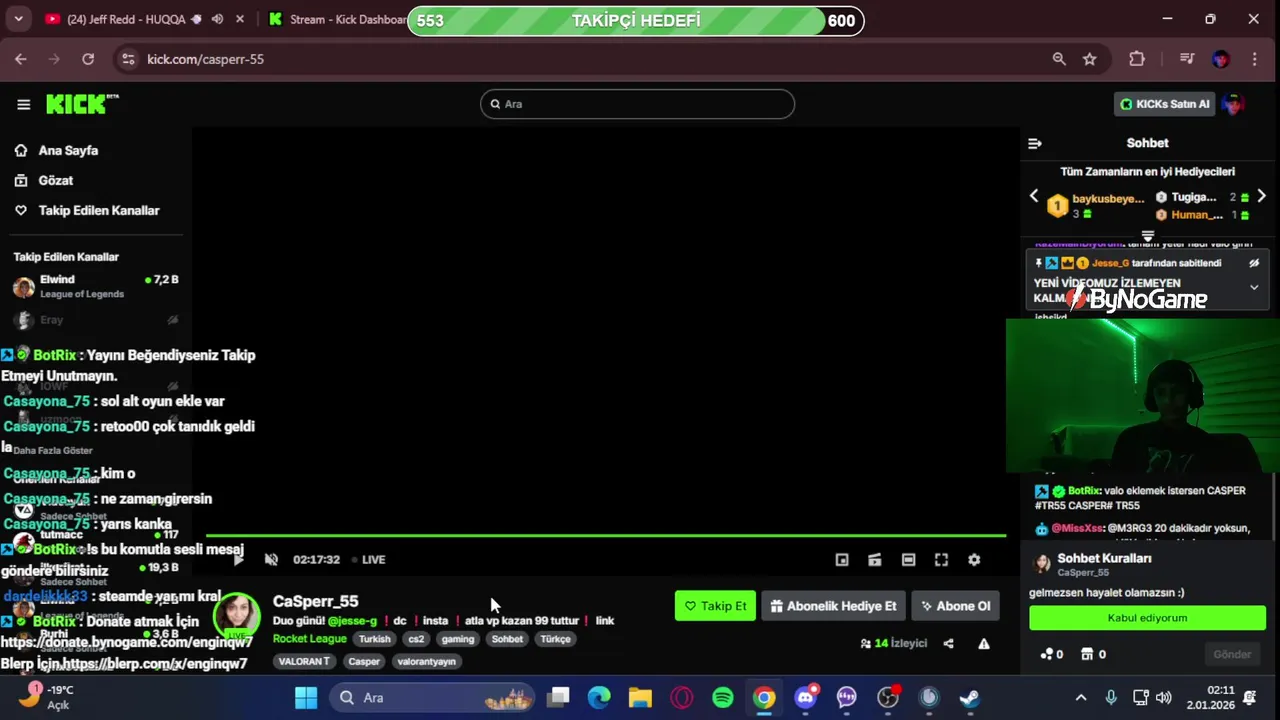1280x720 pixels.
Task: Click CaSperr_55 streamer avatar
Action: point(237,616)
